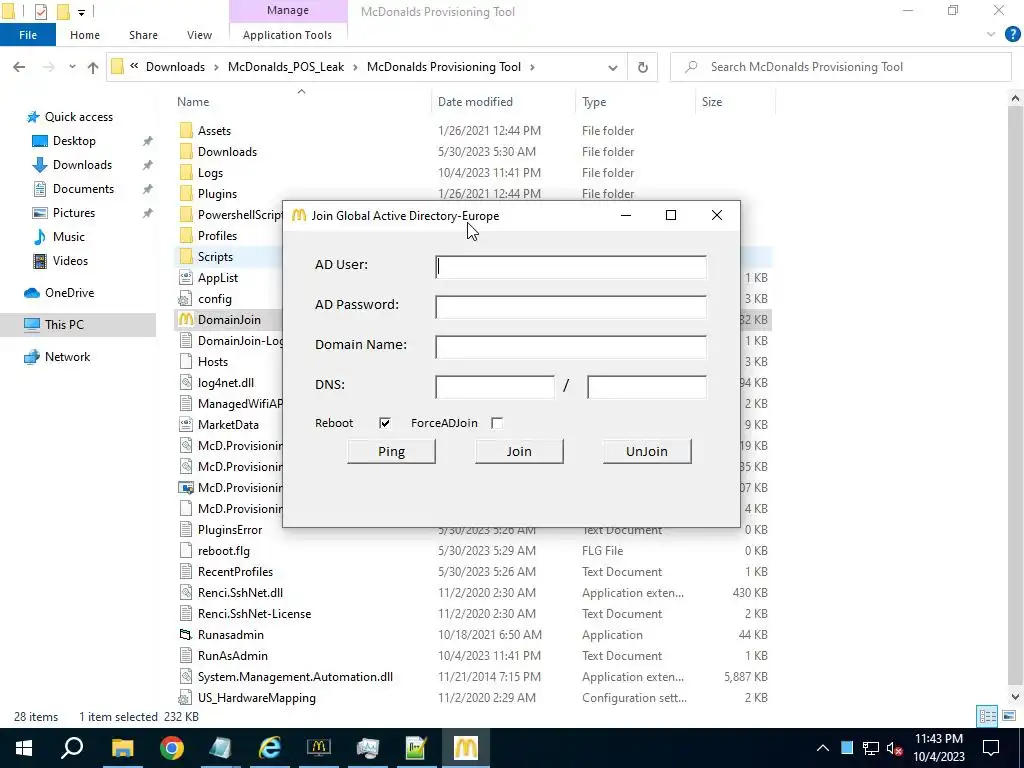This screenshot has width=1024, height=768.
Task: Open the Help question mark icon
Action: (1012, 34)
